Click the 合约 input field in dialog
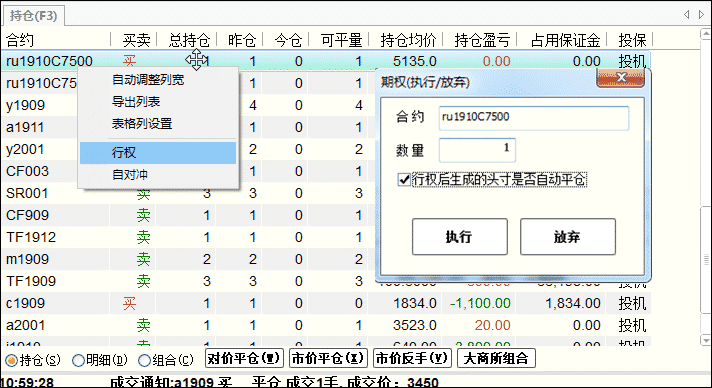Image resolution: width=712 pixels, height=388 pixels. pos(534,118)
